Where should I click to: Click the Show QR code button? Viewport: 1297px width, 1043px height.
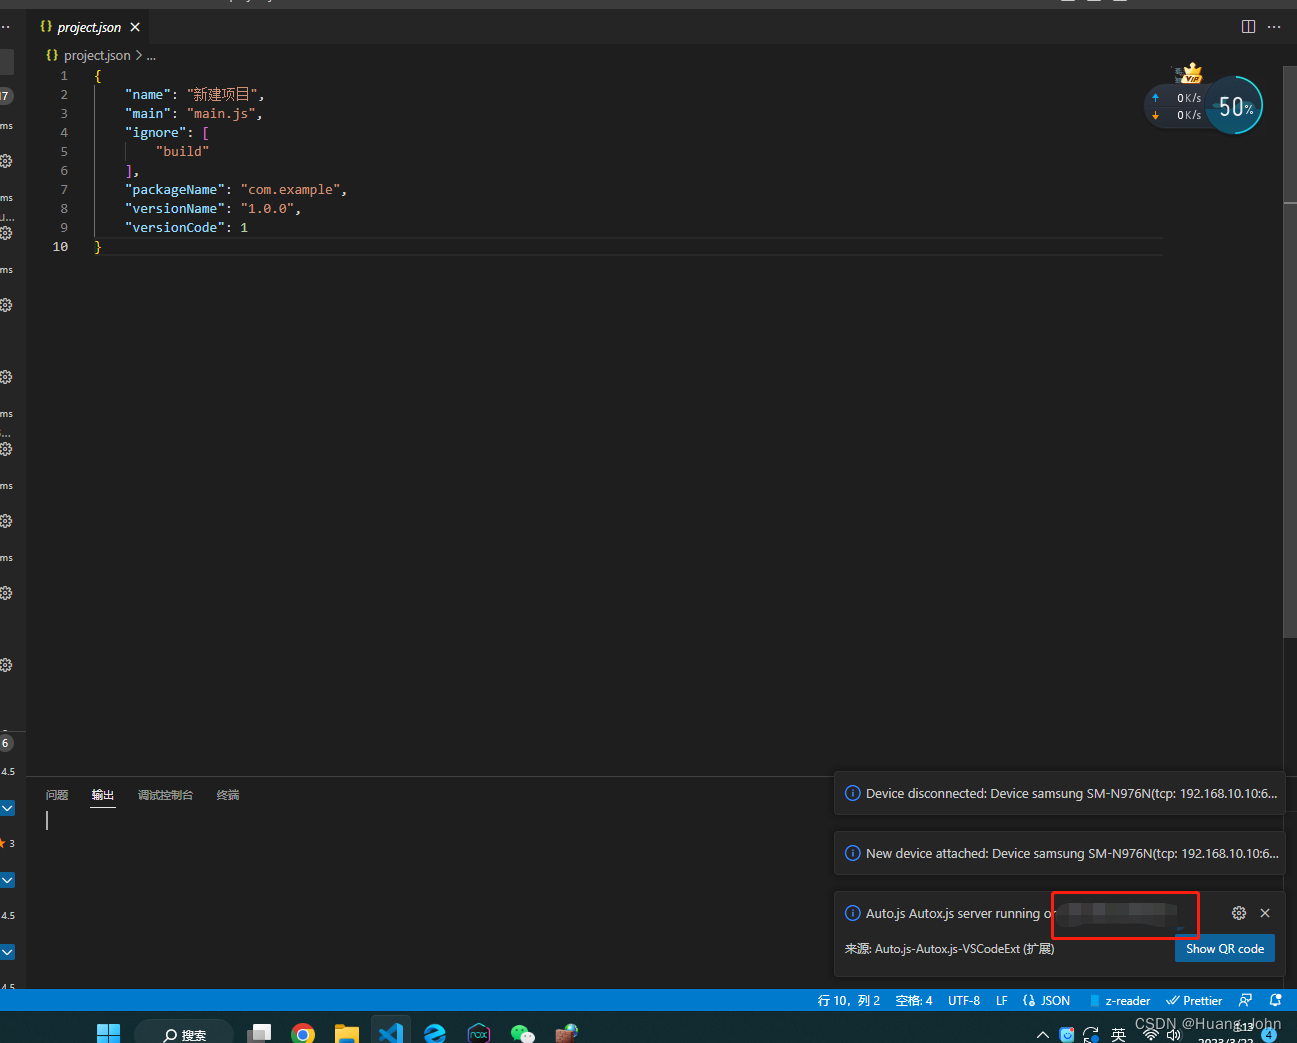tap(1225, 949)
